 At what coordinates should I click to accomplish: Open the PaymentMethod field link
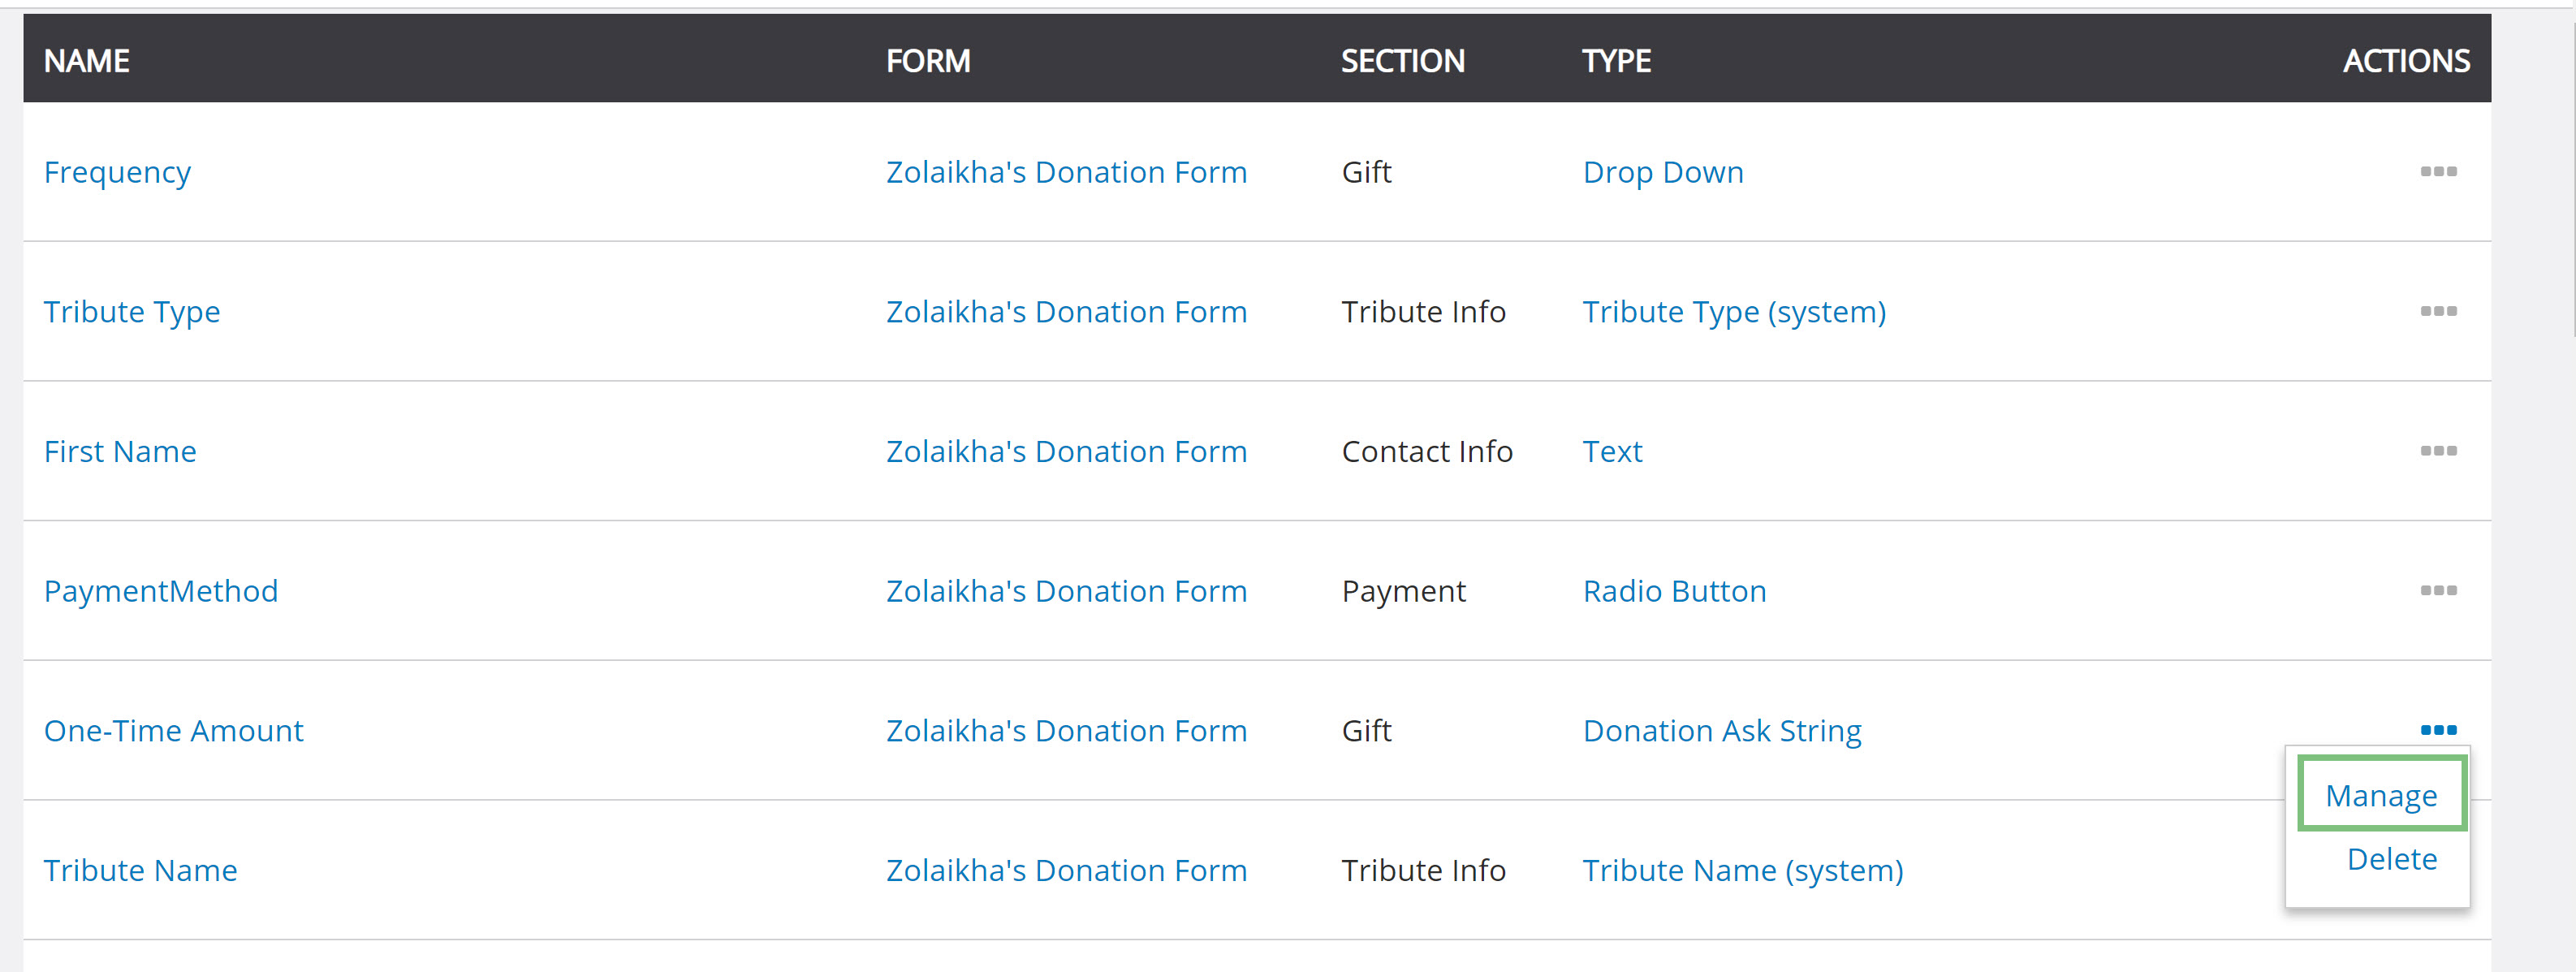point(161,591)
